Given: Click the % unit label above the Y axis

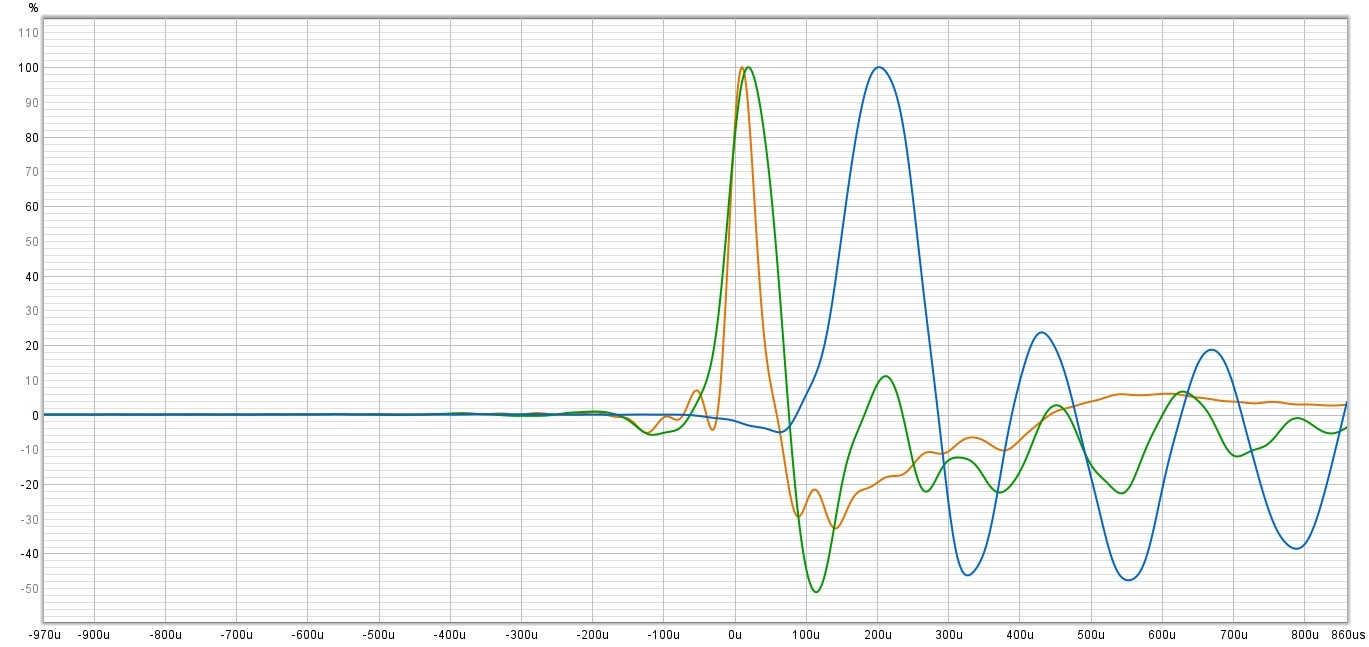Looking at the screenshot, I should 33,8.
